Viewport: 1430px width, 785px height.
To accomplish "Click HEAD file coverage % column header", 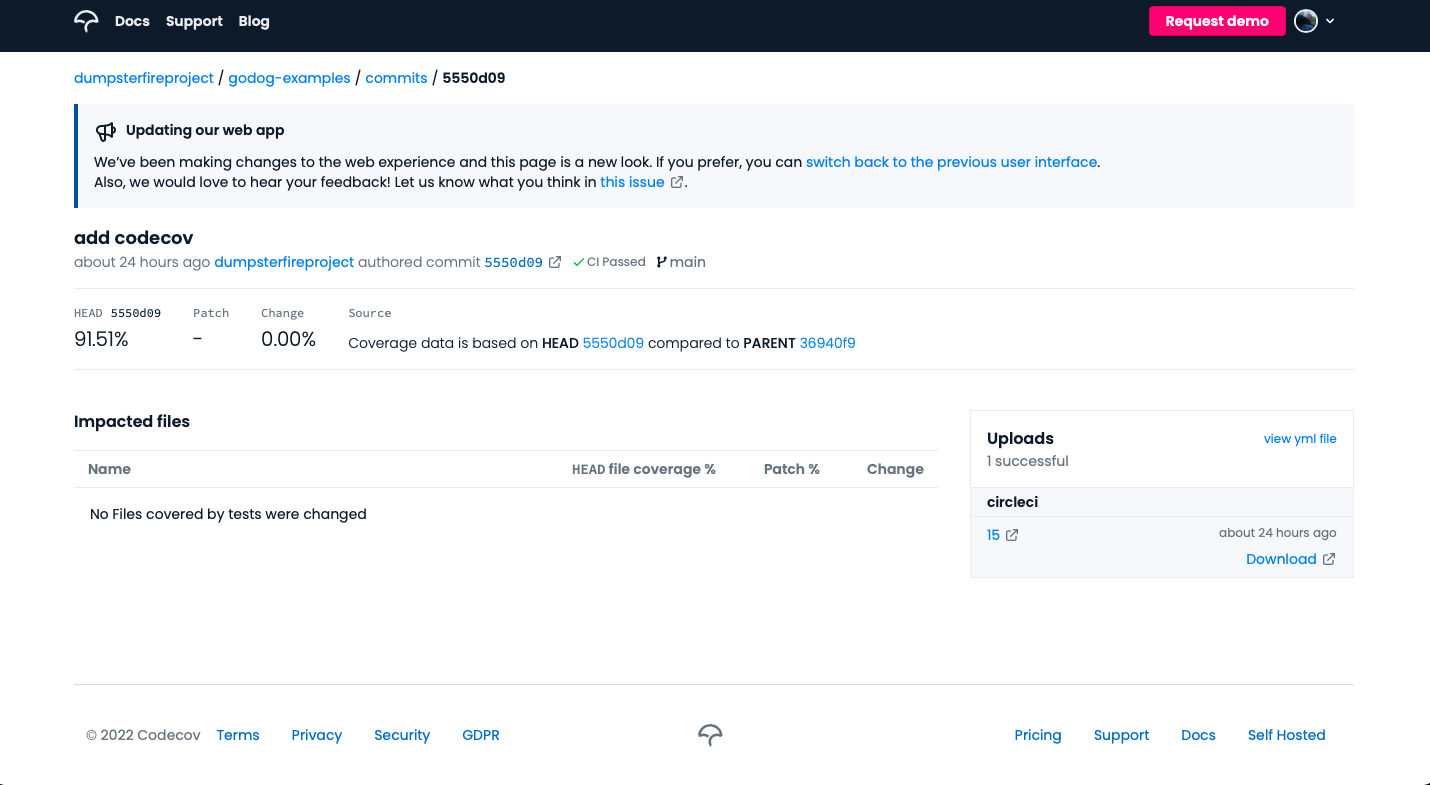I will (644, 469).
